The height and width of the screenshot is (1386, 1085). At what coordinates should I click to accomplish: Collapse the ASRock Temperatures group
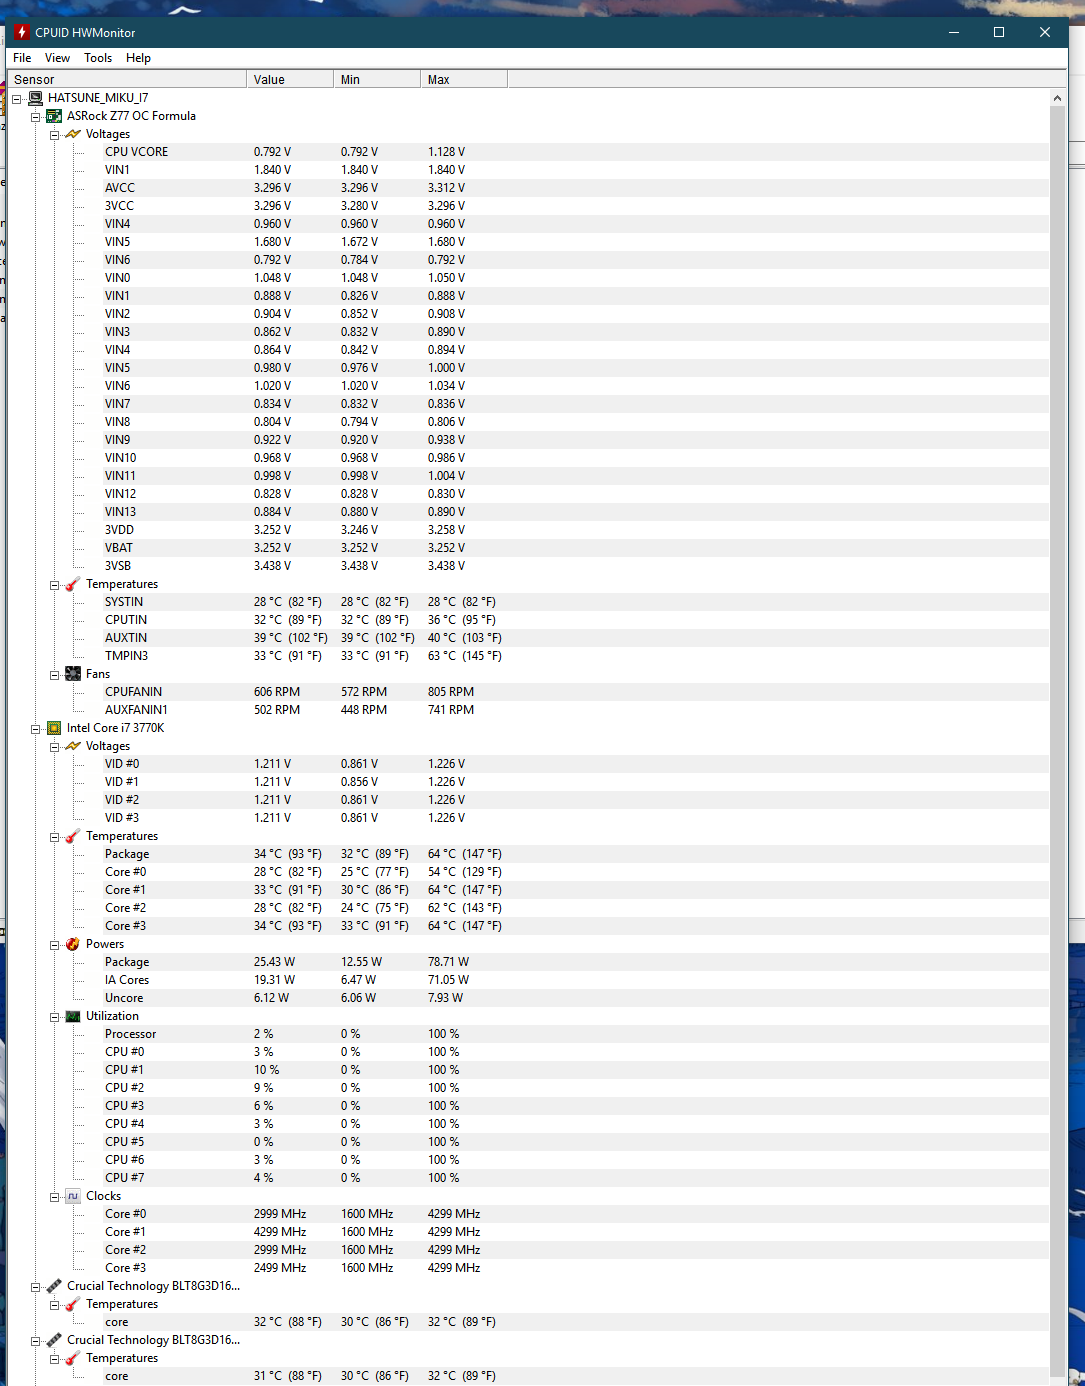click(55, 584)
